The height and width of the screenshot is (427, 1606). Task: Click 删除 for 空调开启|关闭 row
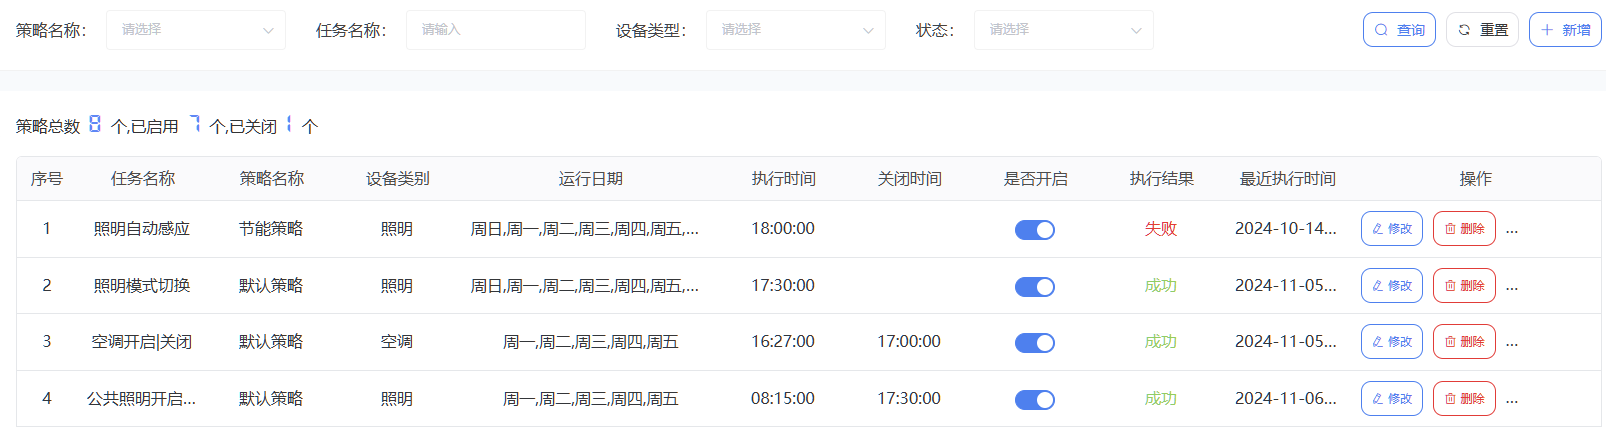tap(1464, 342)
